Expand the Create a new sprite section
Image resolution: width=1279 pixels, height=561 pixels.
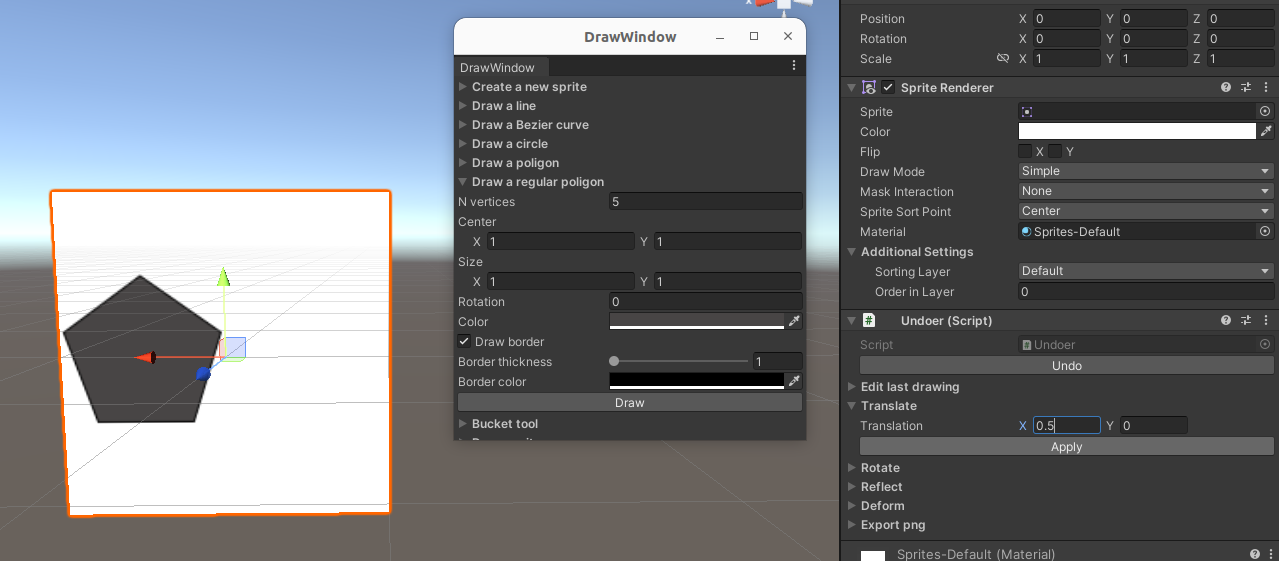[x=464, y=87]
